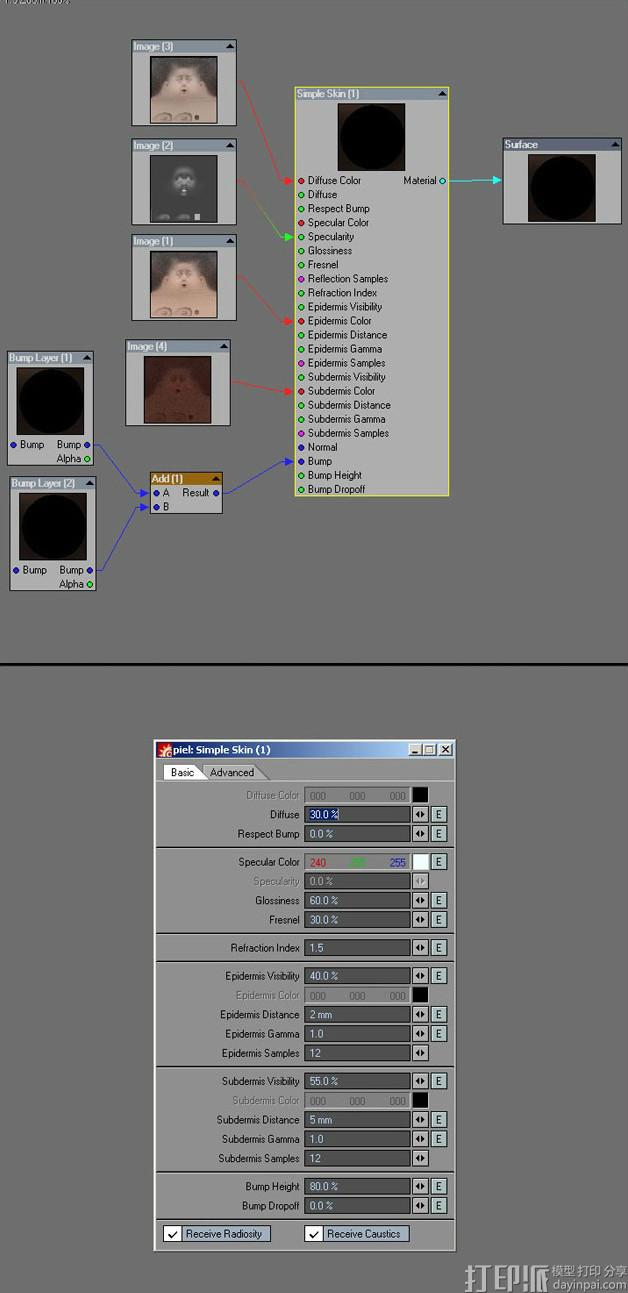The image size is (628, 1293).
Task: Click the Reflection Samples input socket
Action: coord(301,279)
